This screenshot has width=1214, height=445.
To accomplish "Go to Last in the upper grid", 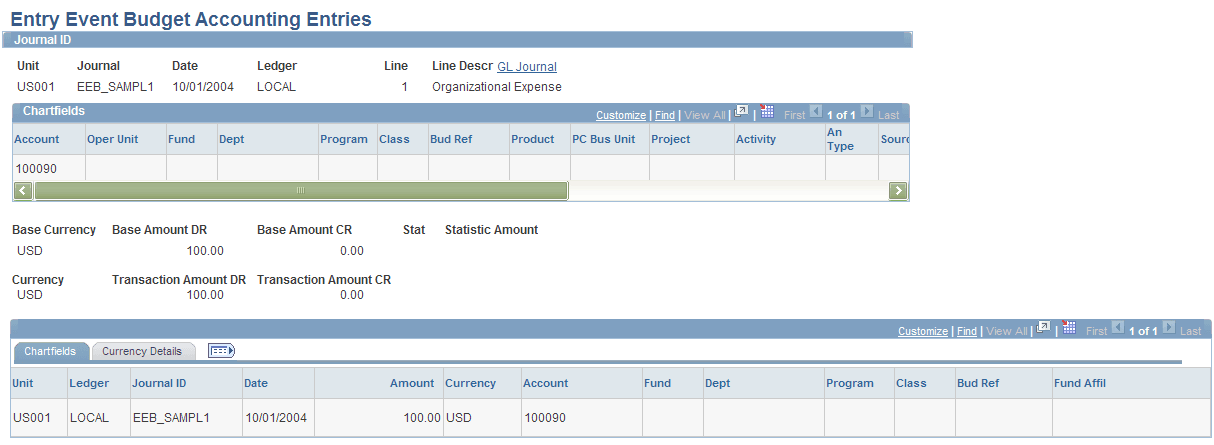I will pos(889,115).
